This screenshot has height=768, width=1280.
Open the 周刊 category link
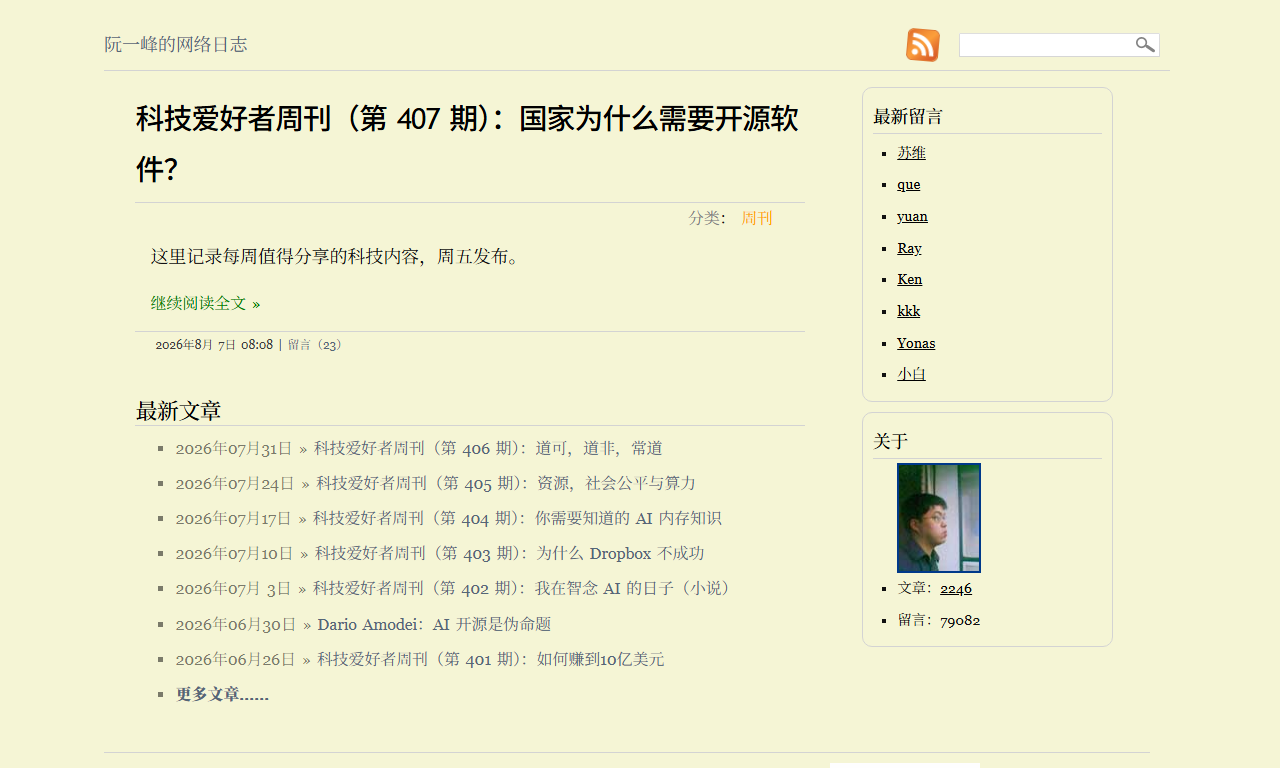click(x=757, y=218)
